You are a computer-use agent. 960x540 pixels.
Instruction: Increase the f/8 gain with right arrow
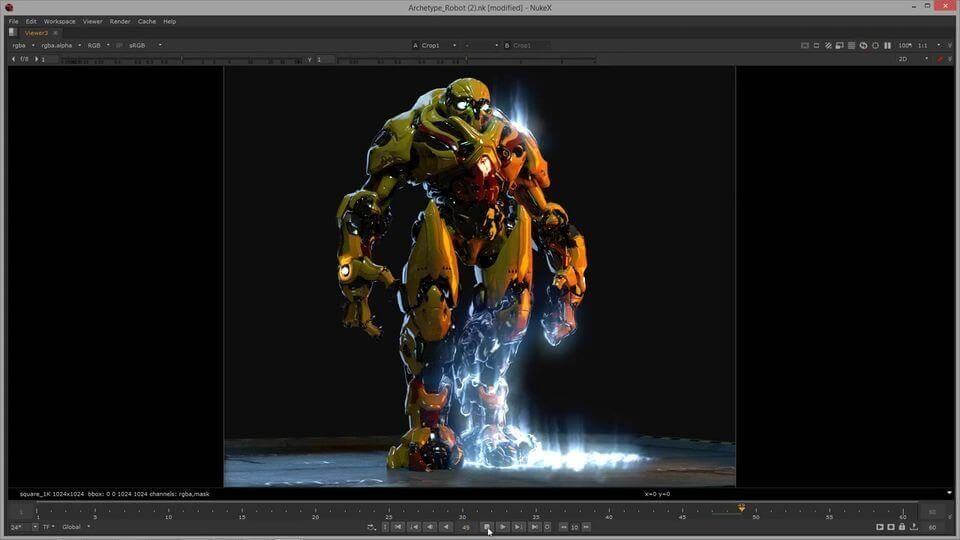click(x=36, y=59)
